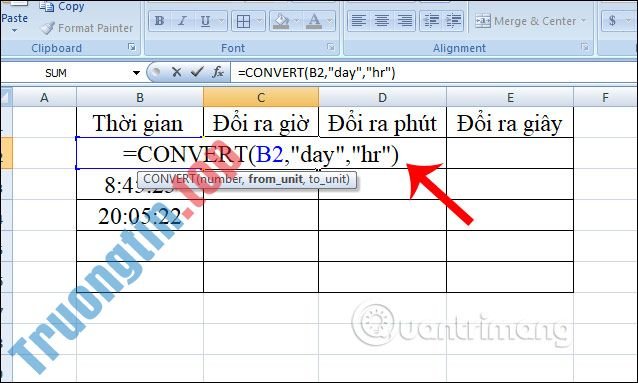
Task: Select column F header
Action: click(605, 98)
